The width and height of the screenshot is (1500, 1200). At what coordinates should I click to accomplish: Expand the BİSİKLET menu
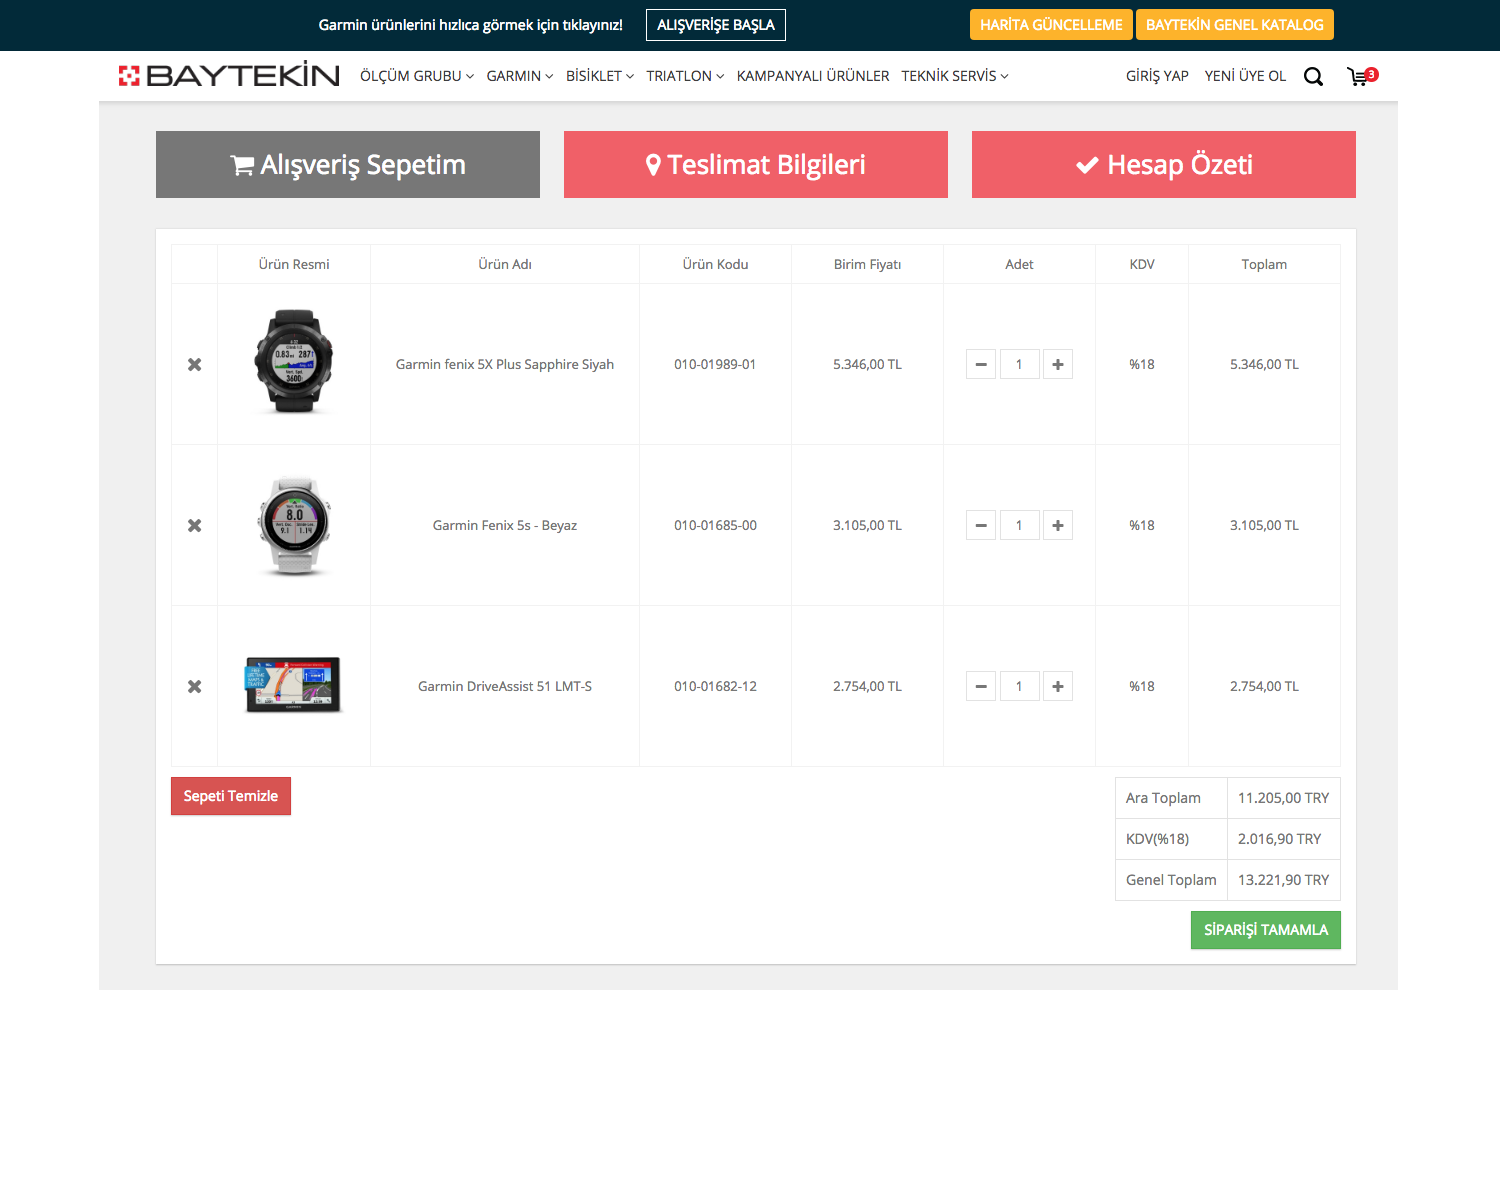[600, 76]
